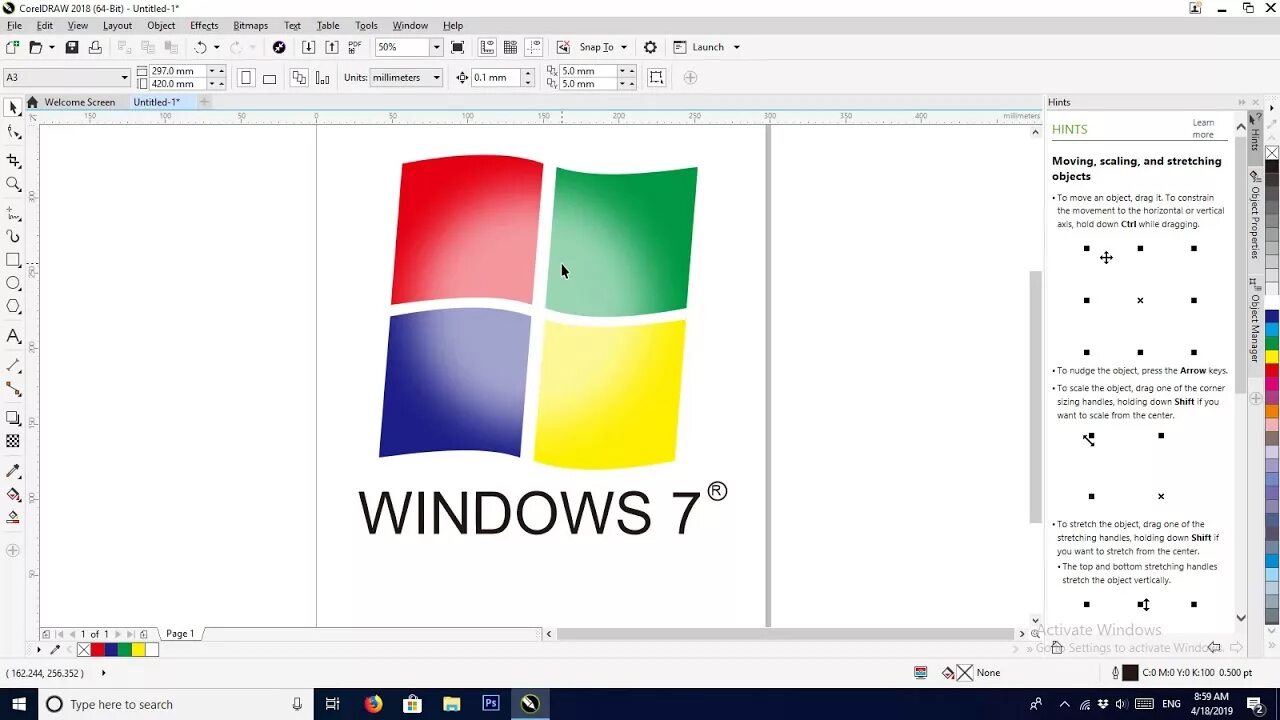Toggle Treat as filled option
Image resolution: width=1280 pixels, height=720 pixels.
pyautogui.click(x=656, y=77)
